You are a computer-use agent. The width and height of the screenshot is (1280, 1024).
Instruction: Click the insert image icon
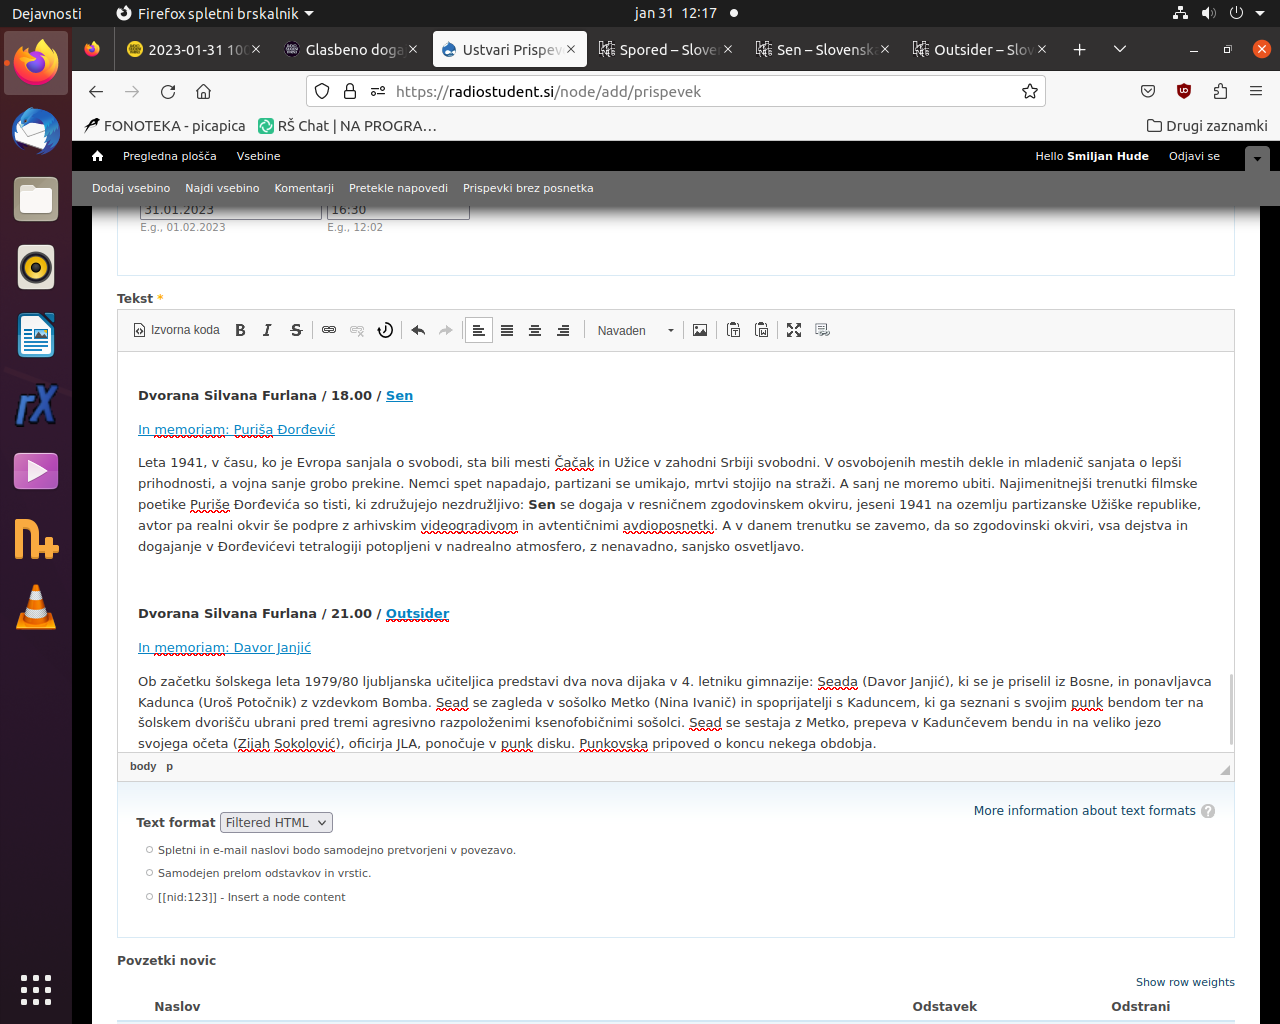(700, 330)
